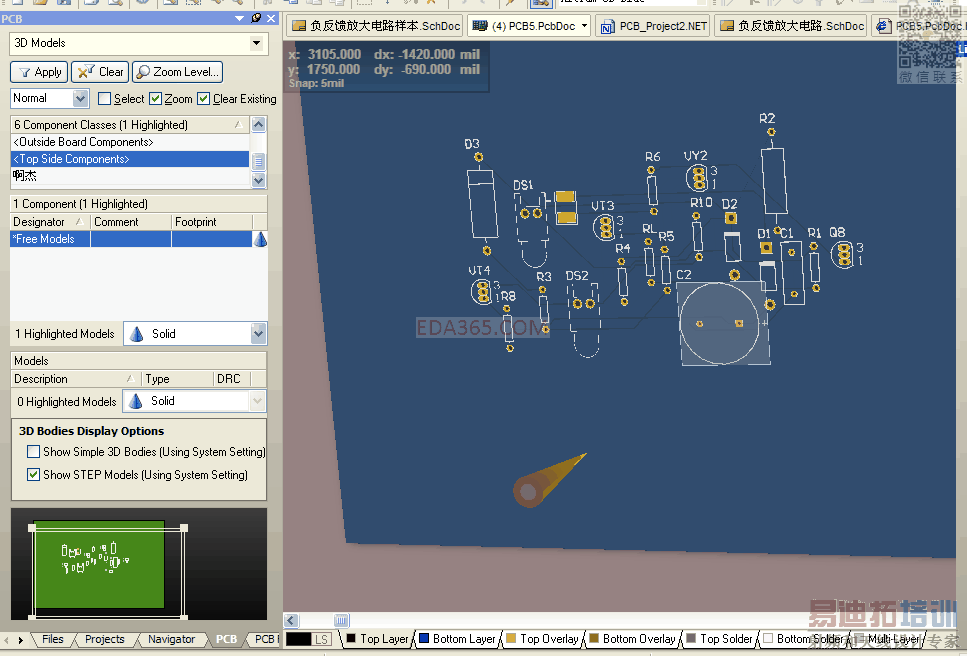This screenshot has height=656, width=967.
Task: Click the Apply filter button
Action: pos(39,72)
